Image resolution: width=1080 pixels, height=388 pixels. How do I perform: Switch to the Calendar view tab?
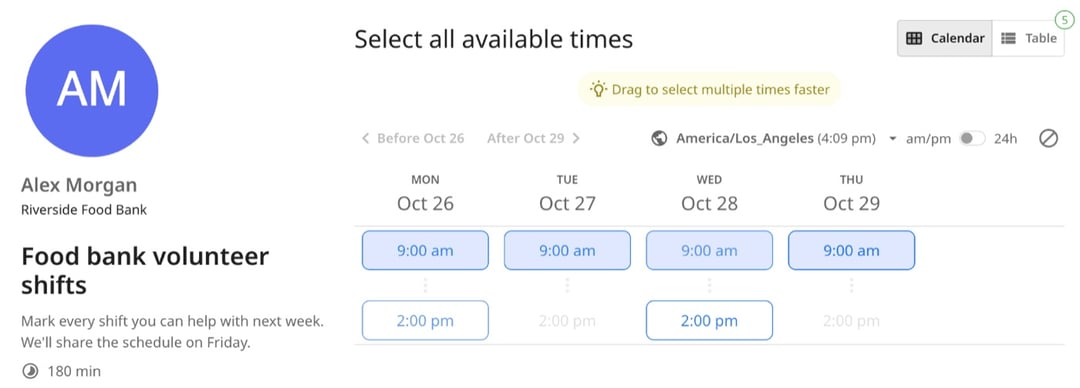click(945, 39)
